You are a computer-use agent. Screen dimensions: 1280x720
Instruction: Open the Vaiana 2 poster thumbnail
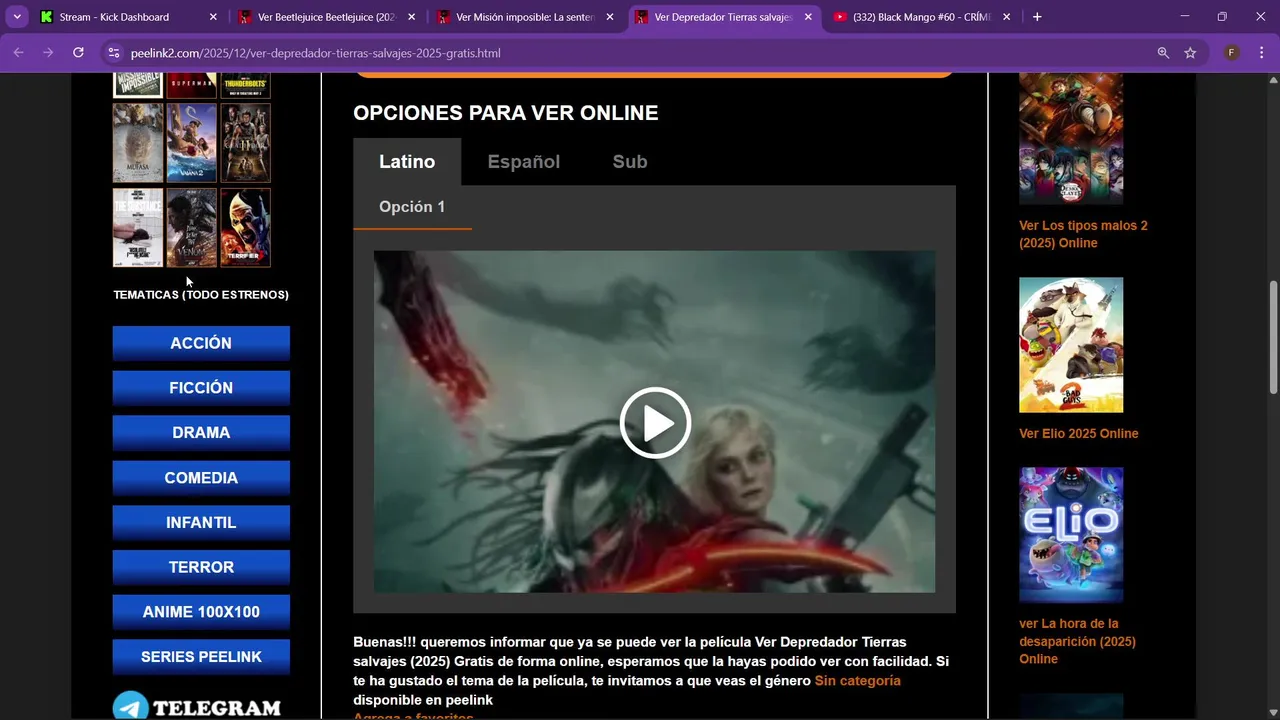point(192,142)
